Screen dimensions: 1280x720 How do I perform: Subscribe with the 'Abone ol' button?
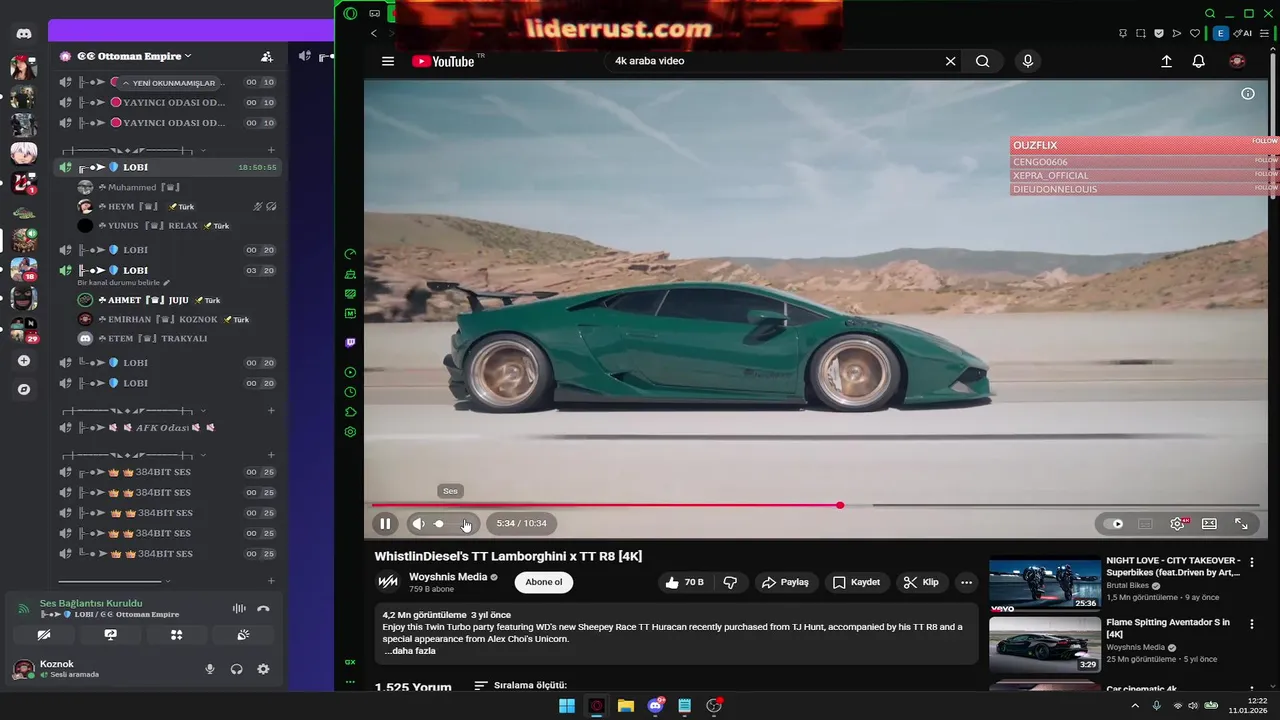pyautogui.click(x=544, y=582)
